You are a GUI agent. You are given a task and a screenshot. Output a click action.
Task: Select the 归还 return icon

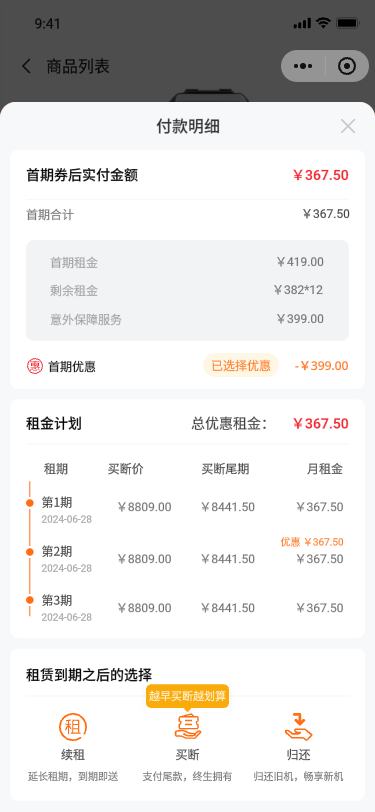tap(298, 727)
